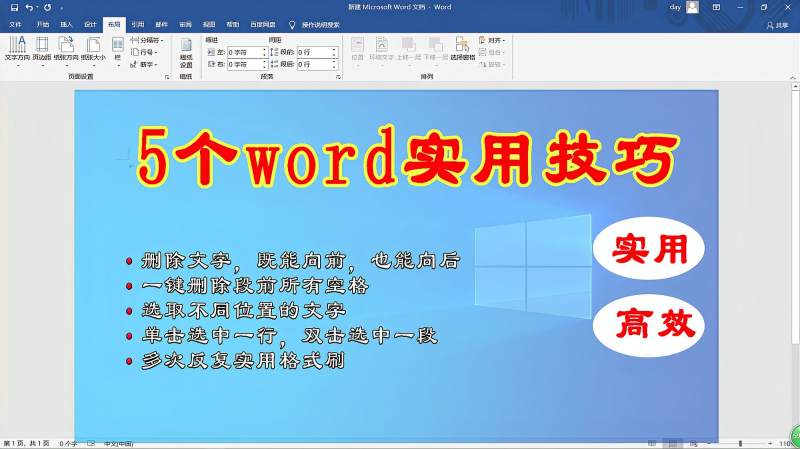Image resolution: width=800 pixels, height=449 pixels.
Task: Click the 上移一层 bring forward icon
Action: click(409, 50)
